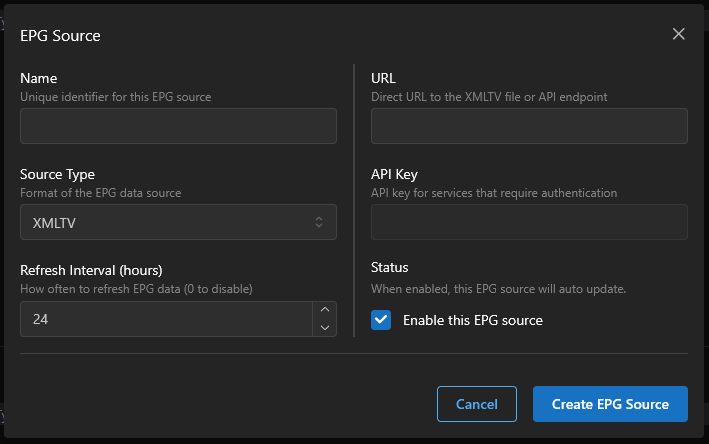Image resolution: width=709 pixels, height=444 pixels.
Task: Click the "Status" section heading
Action: coord(390,268)
